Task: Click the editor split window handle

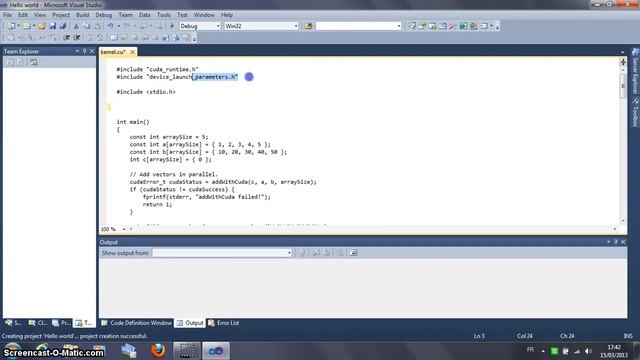Action: pyautogui.click(x=623, y=62)
